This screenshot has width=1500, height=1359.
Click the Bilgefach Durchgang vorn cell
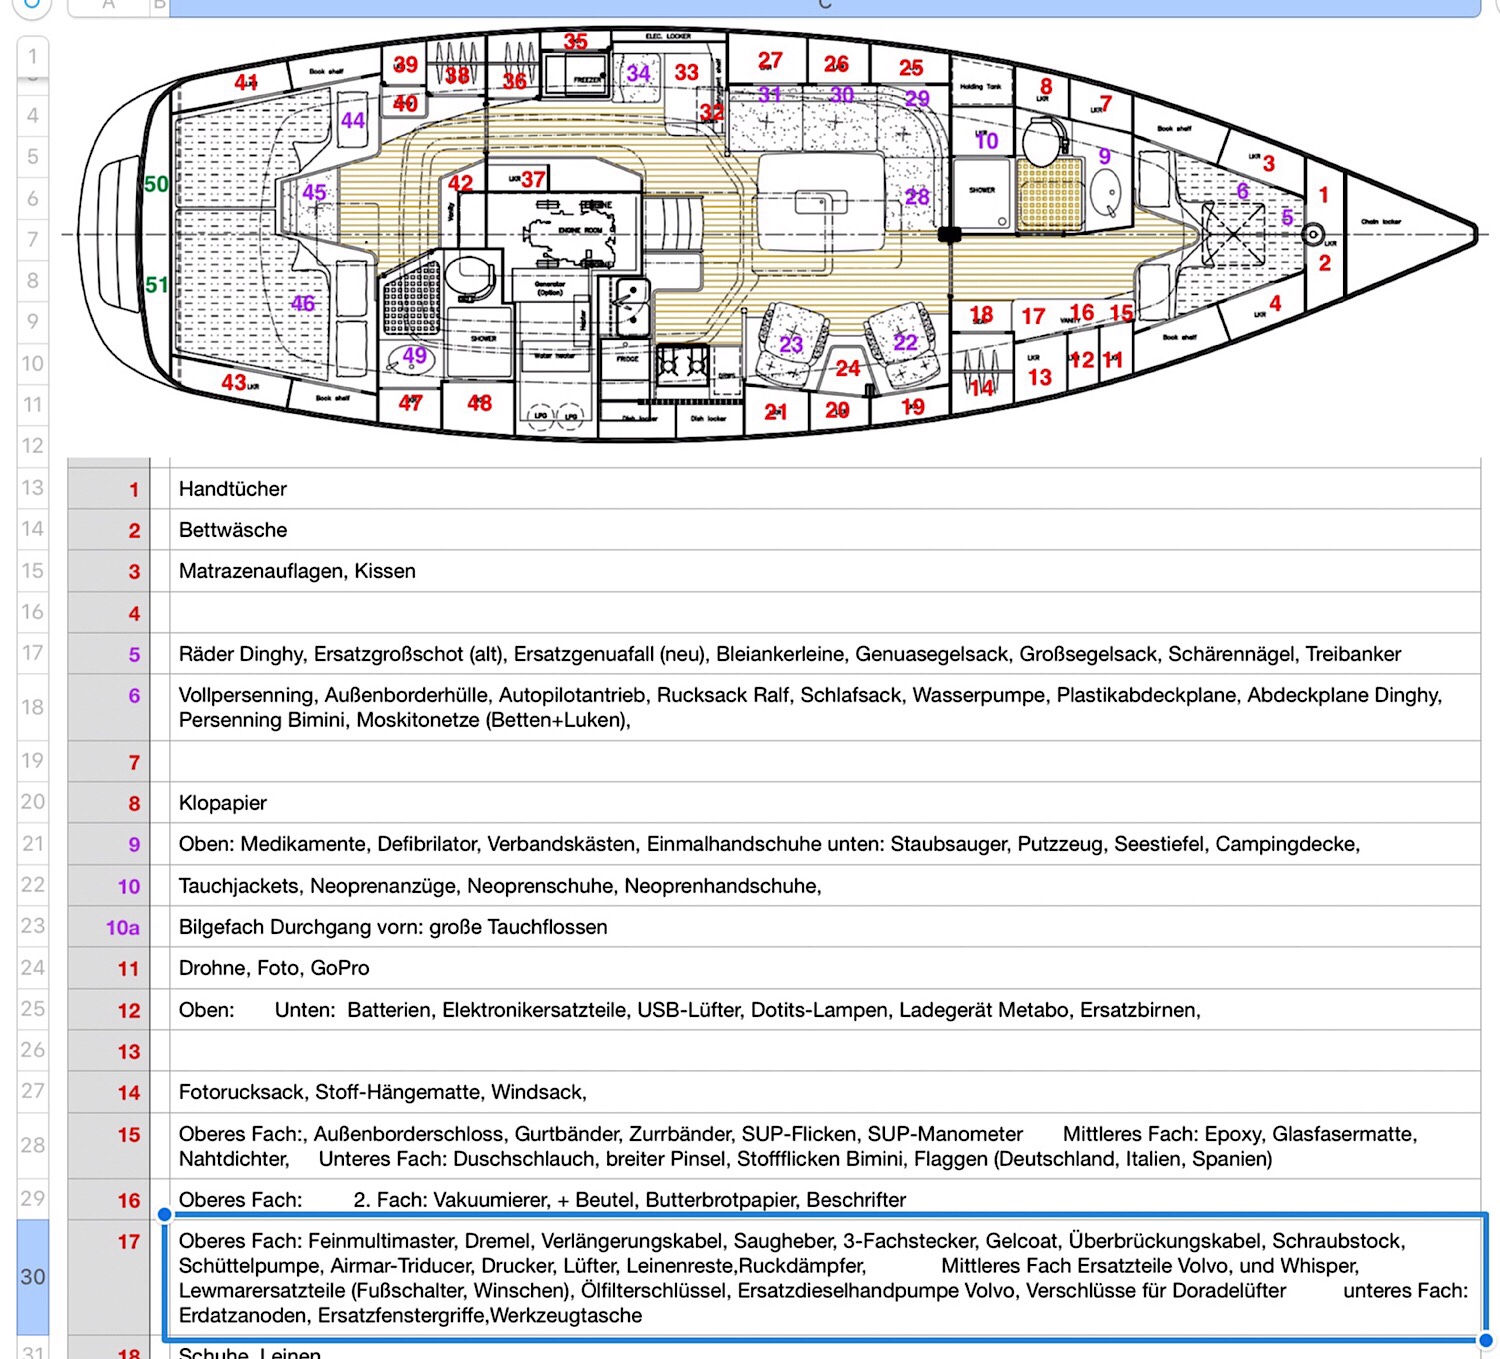[x=824, y=927]
